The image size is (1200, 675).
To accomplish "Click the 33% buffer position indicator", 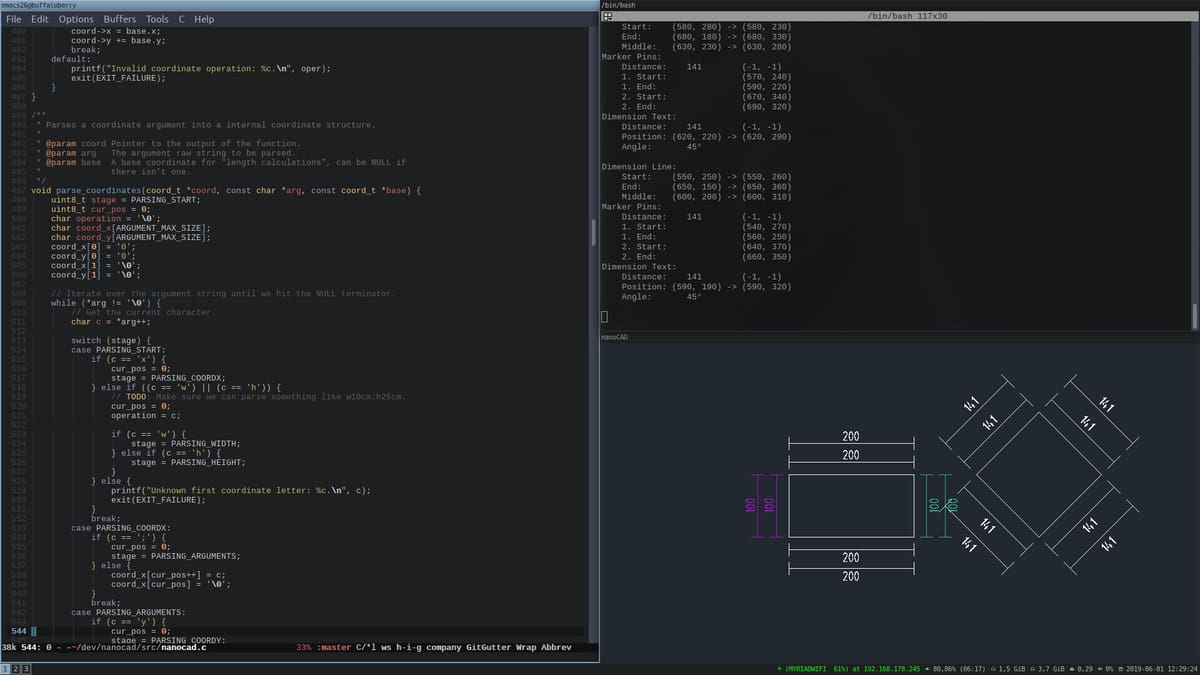I will (305, 647).
